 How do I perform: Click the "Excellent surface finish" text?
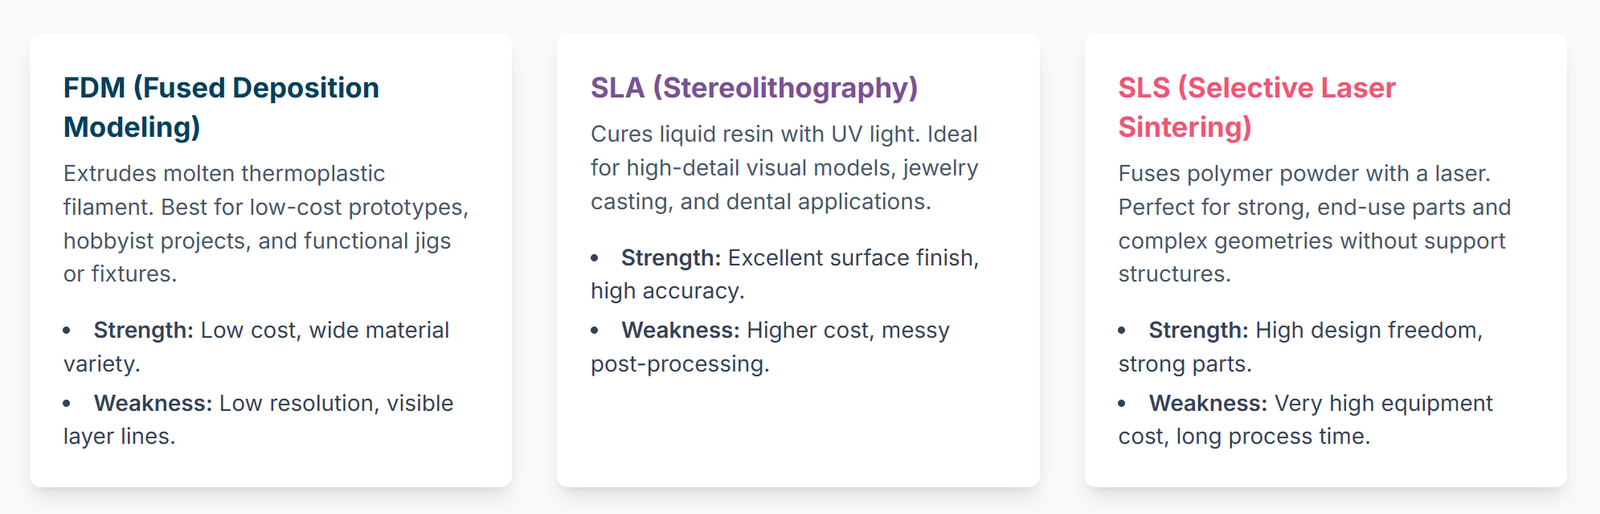[x=853, y=258]
